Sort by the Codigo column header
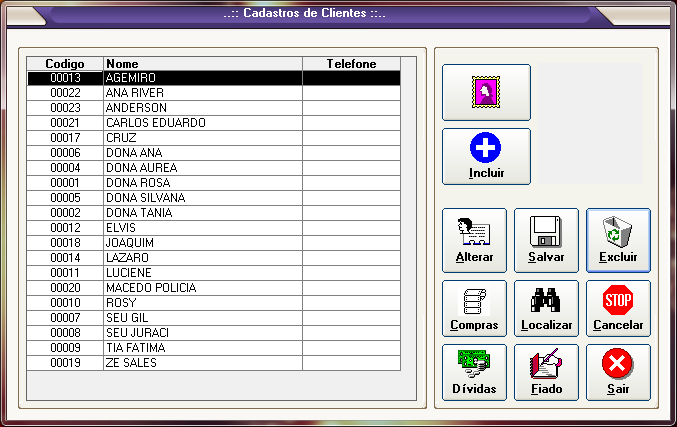677x427 pixels. coord(65,63)
